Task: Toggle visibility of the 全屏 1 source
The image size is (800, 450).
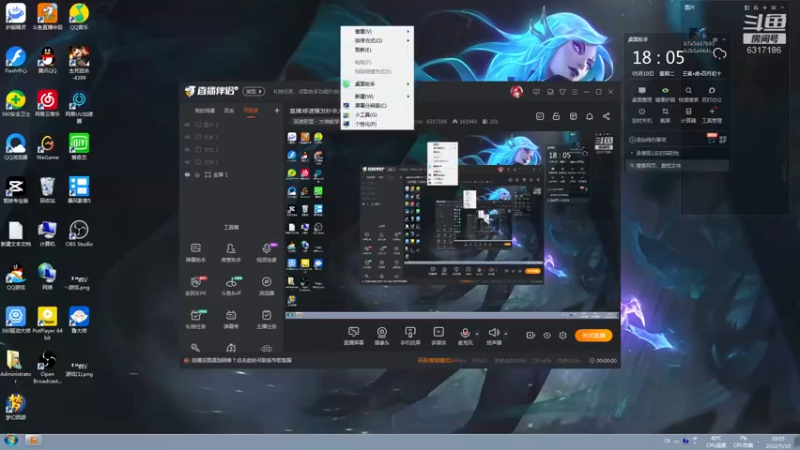Action: pyautogui.click(x=187, y=174)
